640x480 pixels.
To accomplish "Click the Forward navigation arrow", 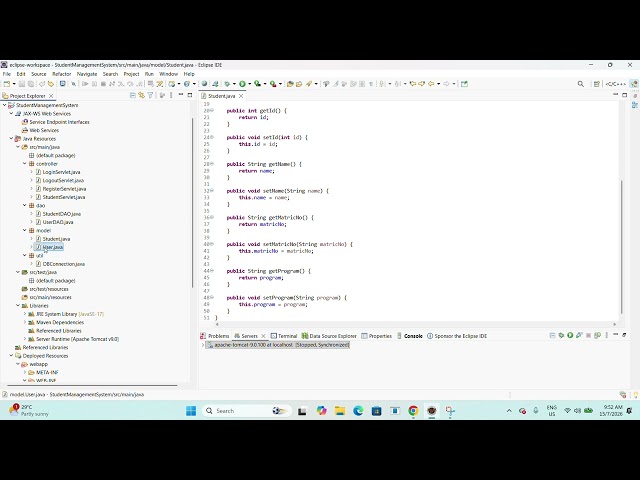I will point(447,84).
